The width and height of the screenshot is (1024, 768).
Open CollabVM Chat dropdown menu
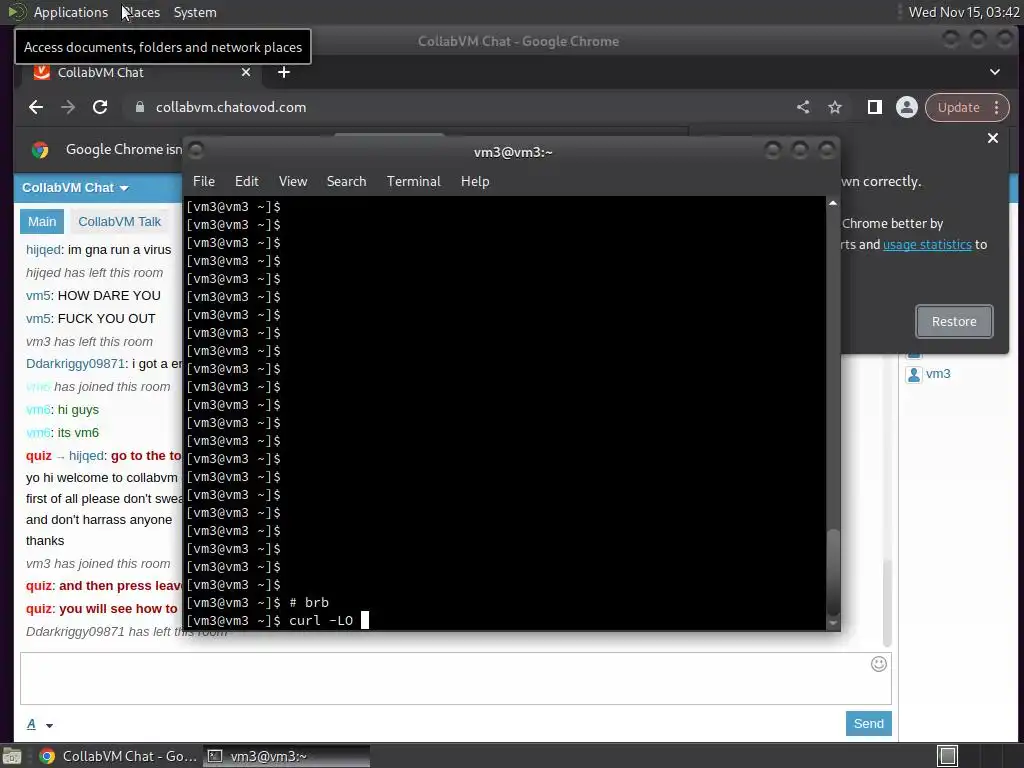pos(75,187)
